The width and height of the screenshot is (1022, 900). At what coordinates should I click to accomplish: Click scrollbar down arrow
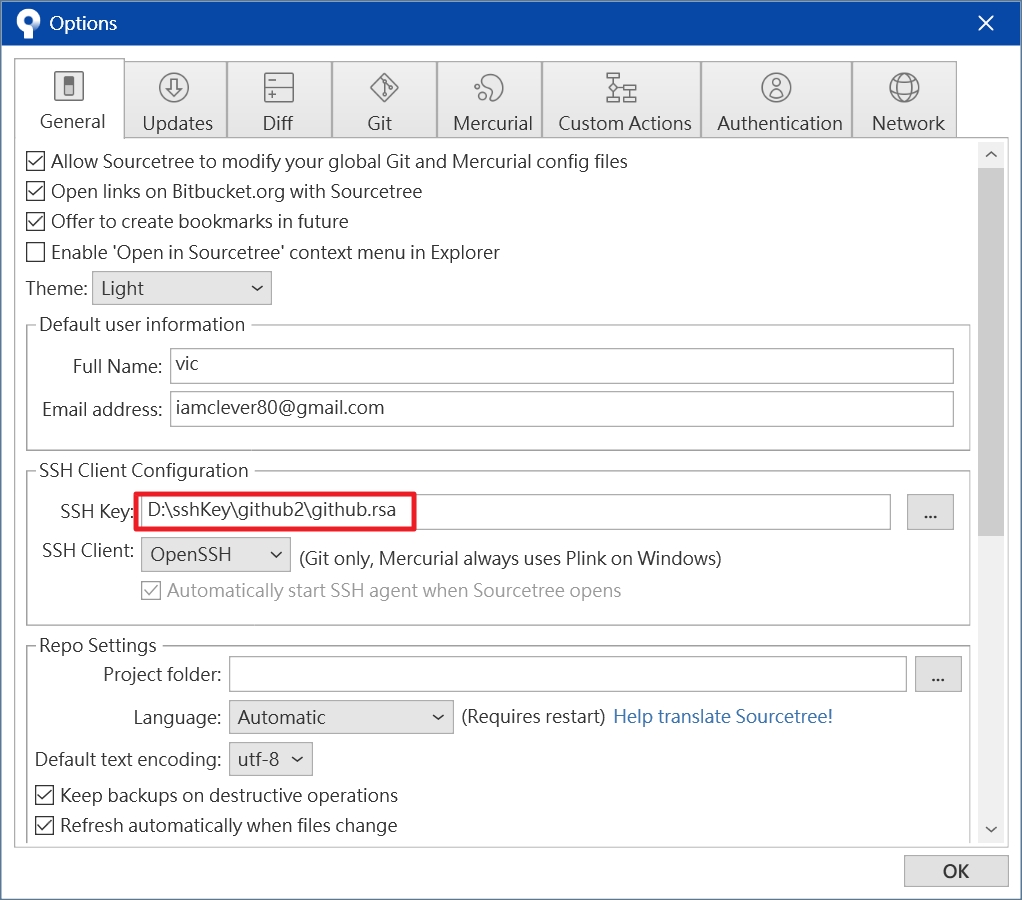(991, 830)
